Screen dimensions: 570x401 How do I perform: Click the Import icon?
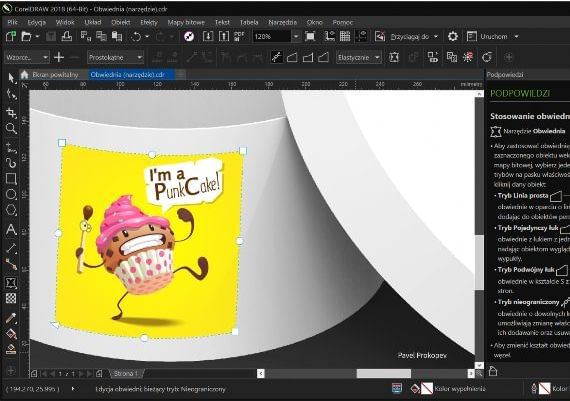click(x=208, y=36)
